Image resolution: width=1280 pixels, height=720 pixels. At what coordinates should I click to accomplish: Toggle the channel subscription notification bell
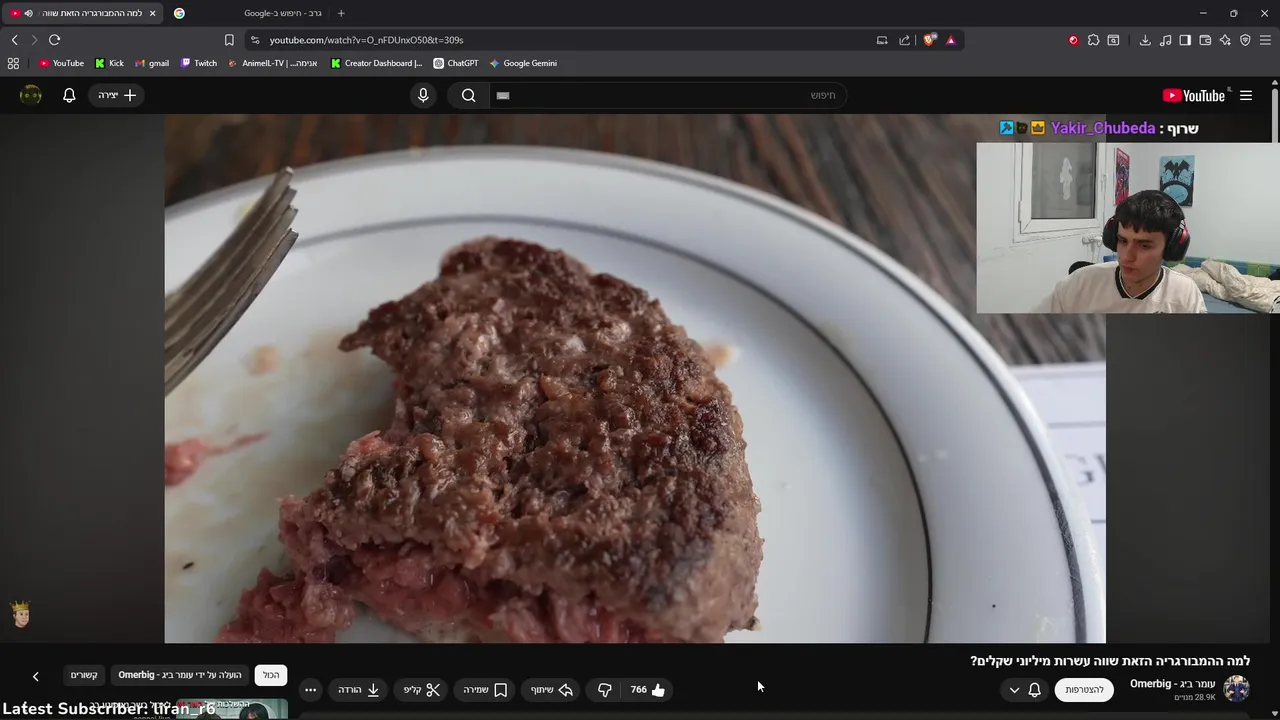click(1035, 690)
